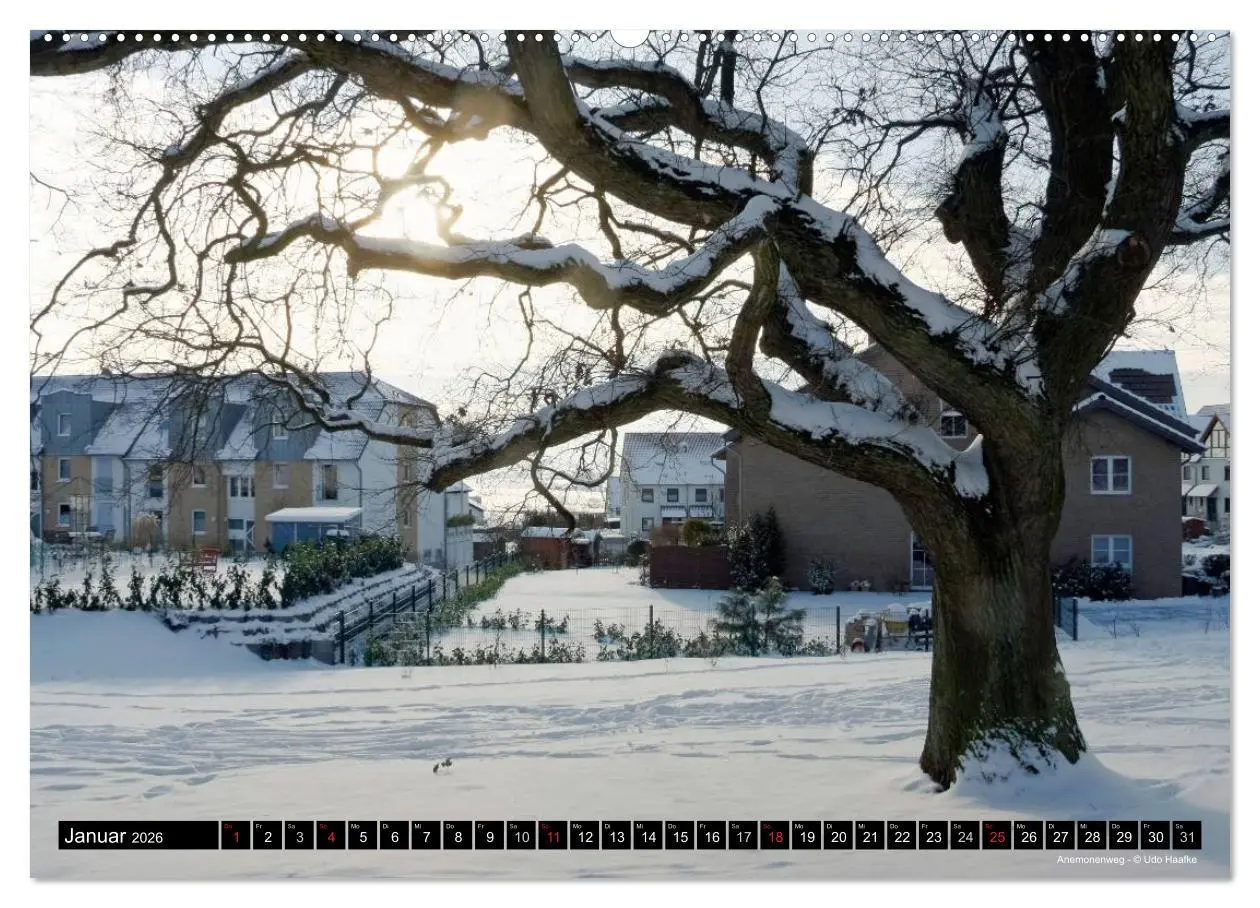The height and width of the screenshot is (908, 1260).
Task: Click the red Sunday date 25
Action: click(x=996, y=836)
